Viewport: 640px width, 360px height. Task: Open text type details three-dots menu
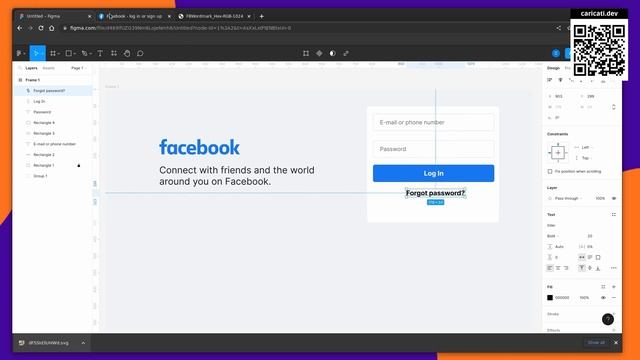tap(613, 268)
